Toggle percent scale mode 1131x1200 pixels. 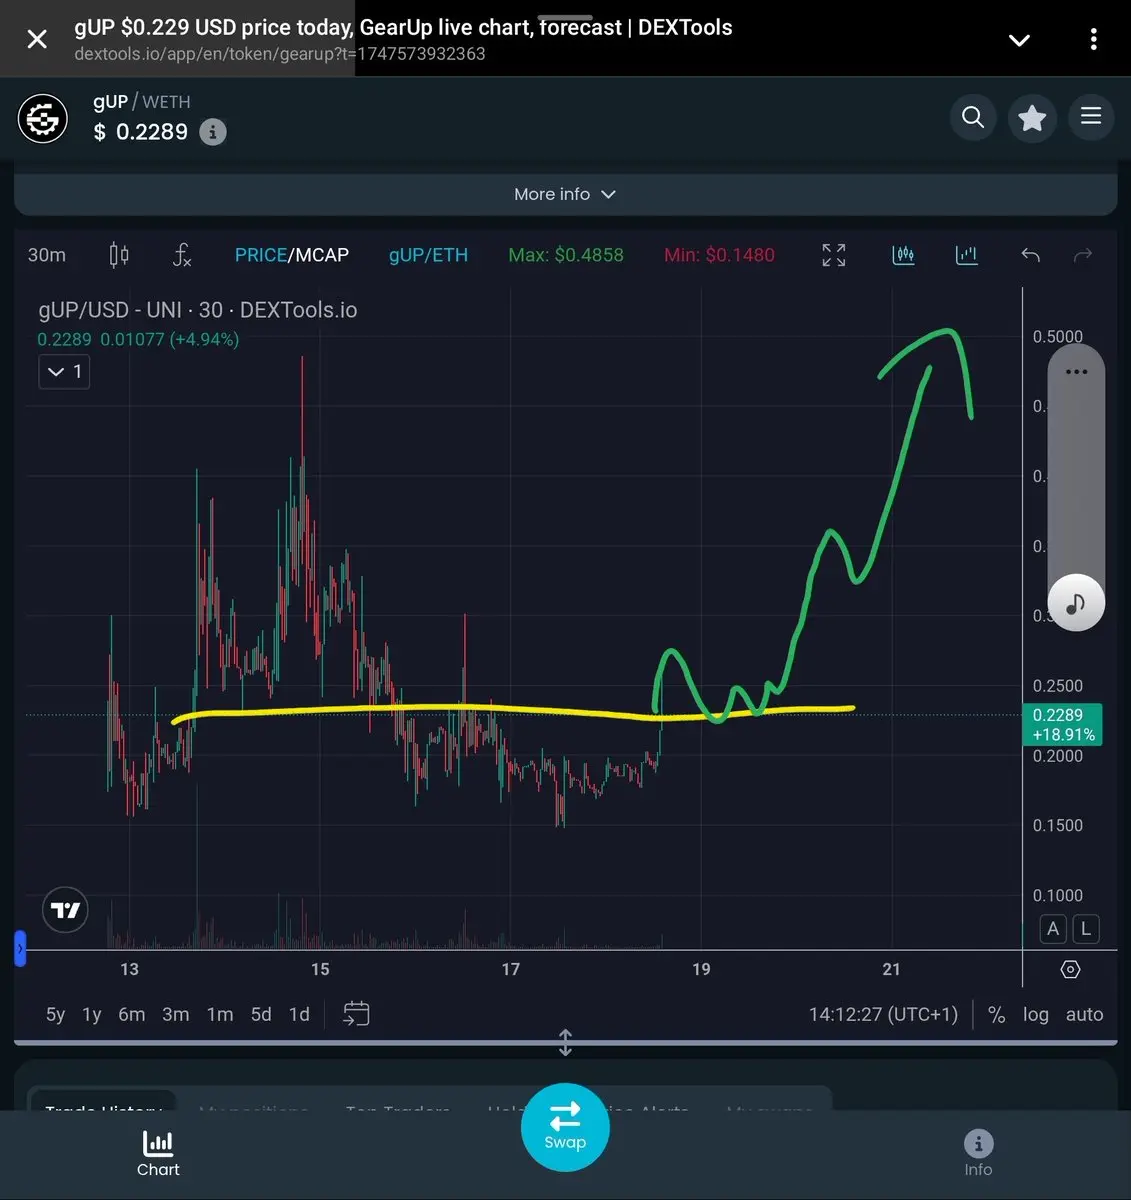coord(996,1014)
